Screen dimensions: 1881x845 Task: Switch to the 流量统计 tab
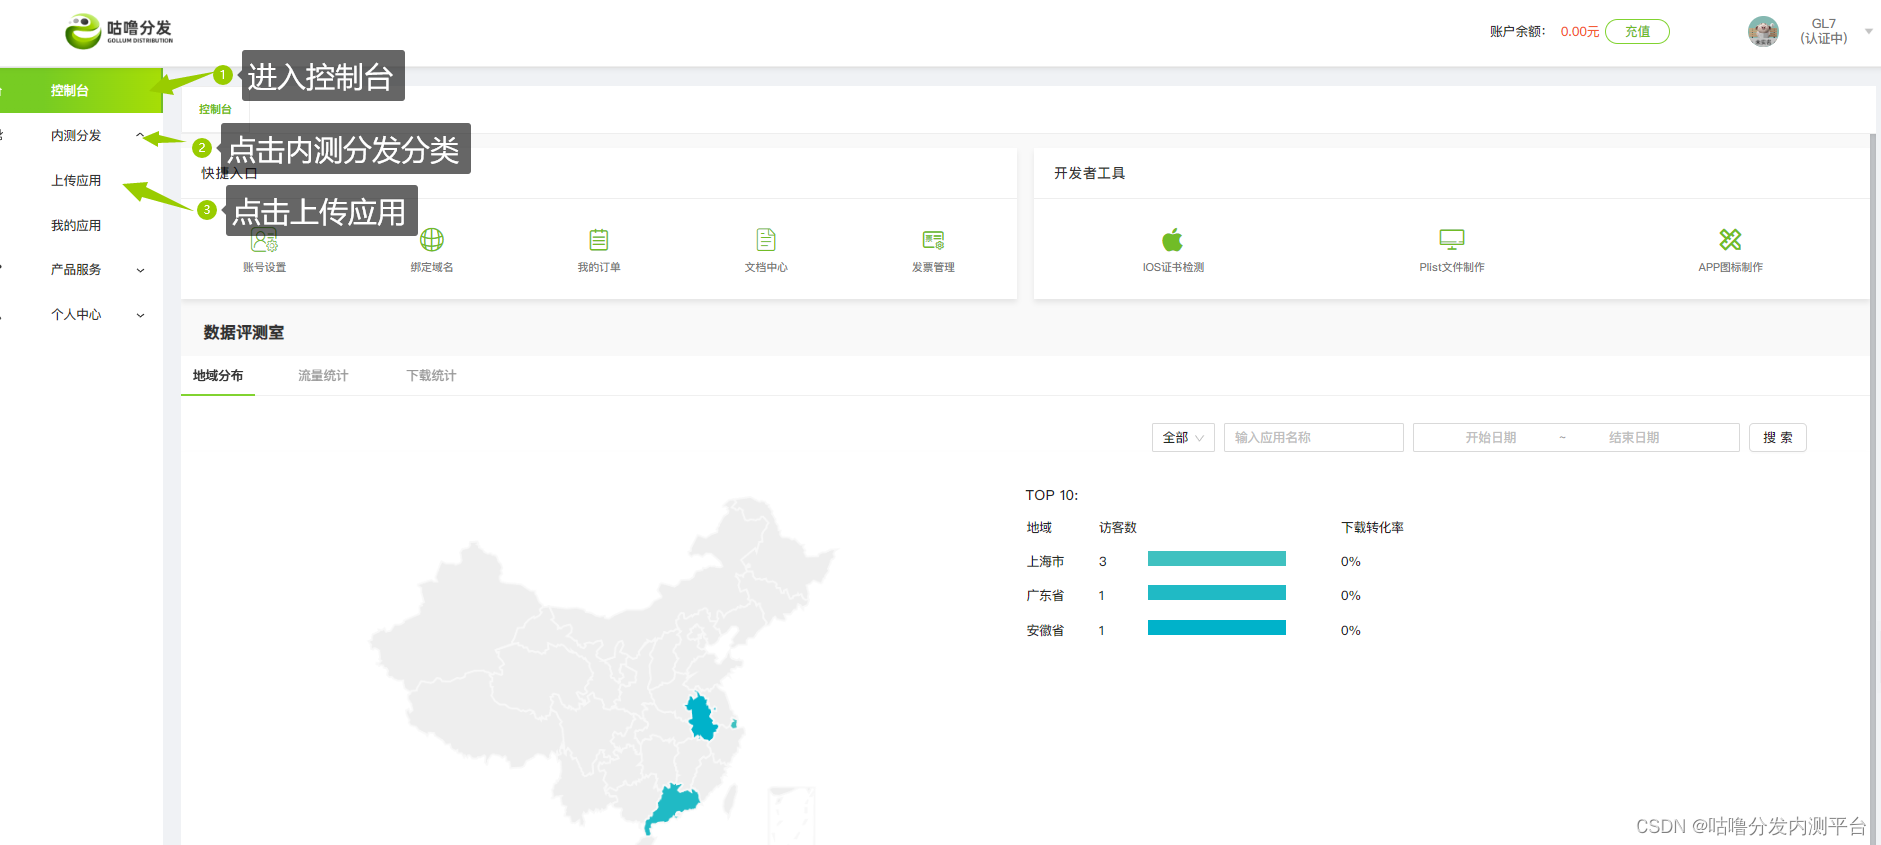(x=323, y=375)
